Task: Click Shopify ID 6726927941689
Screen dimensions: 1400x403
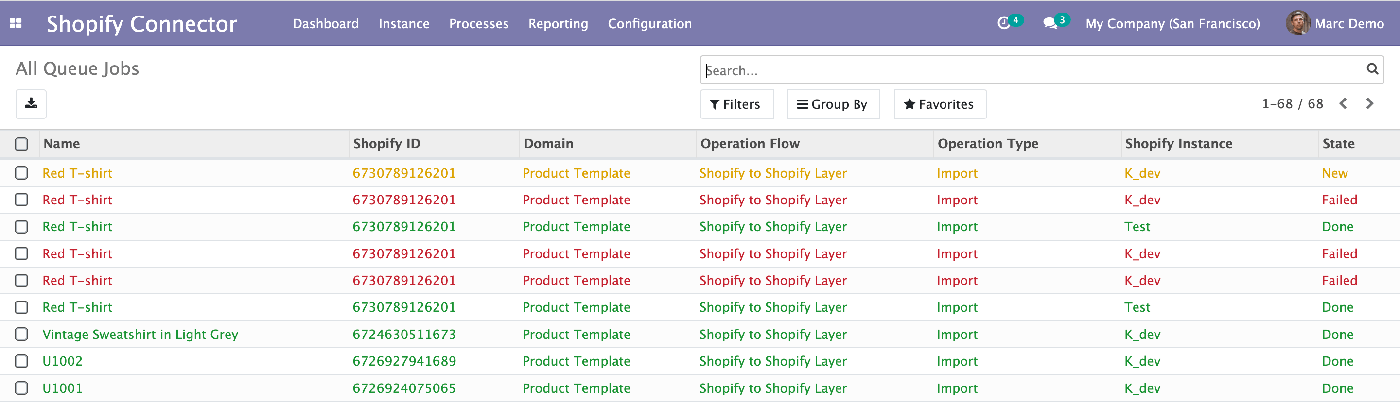Action: click(404, 362)
